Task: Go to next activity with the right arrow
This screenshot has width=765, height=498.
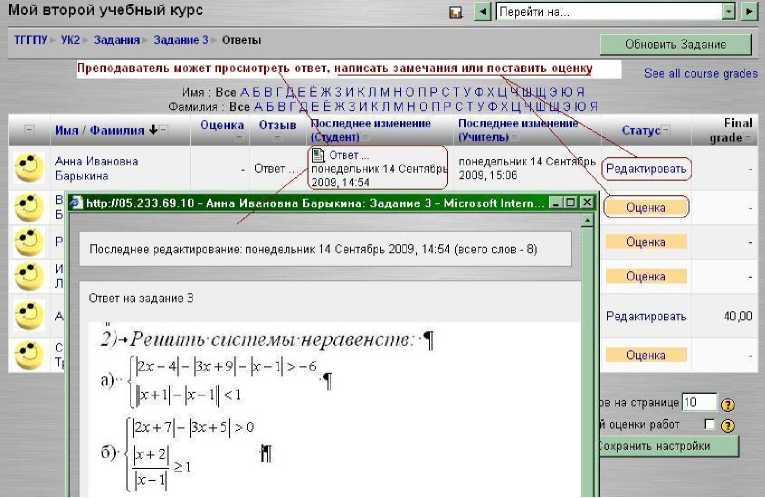Action: click(749, 12)
